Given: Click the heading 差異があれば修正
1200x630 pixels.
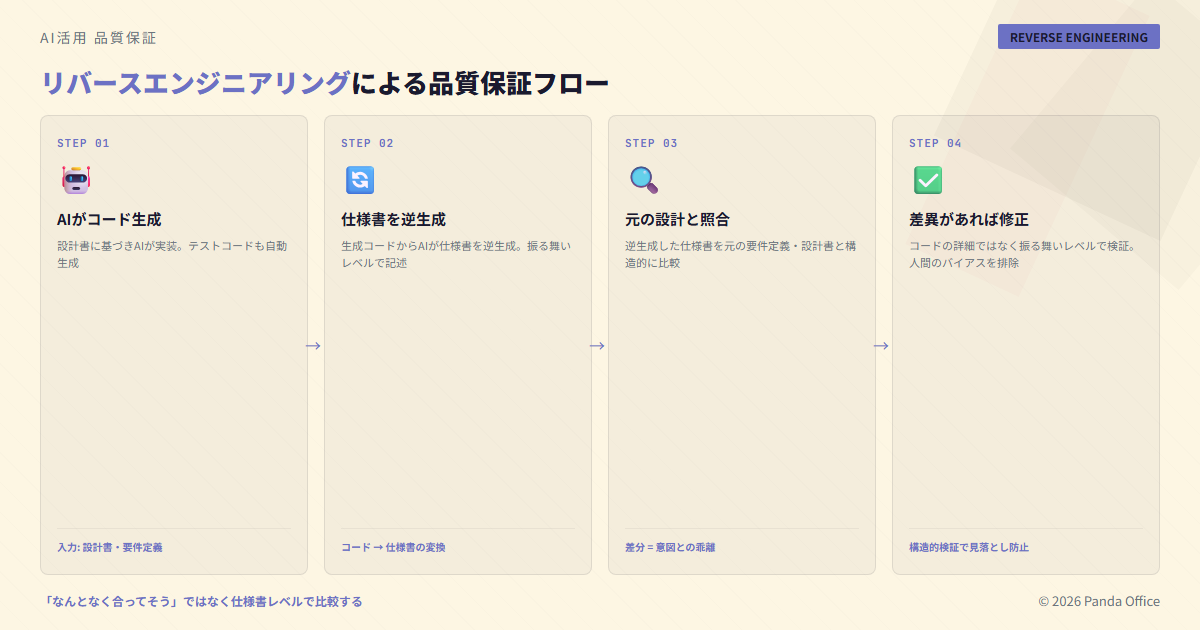Looking at the screenshot, I should (968, 219).
